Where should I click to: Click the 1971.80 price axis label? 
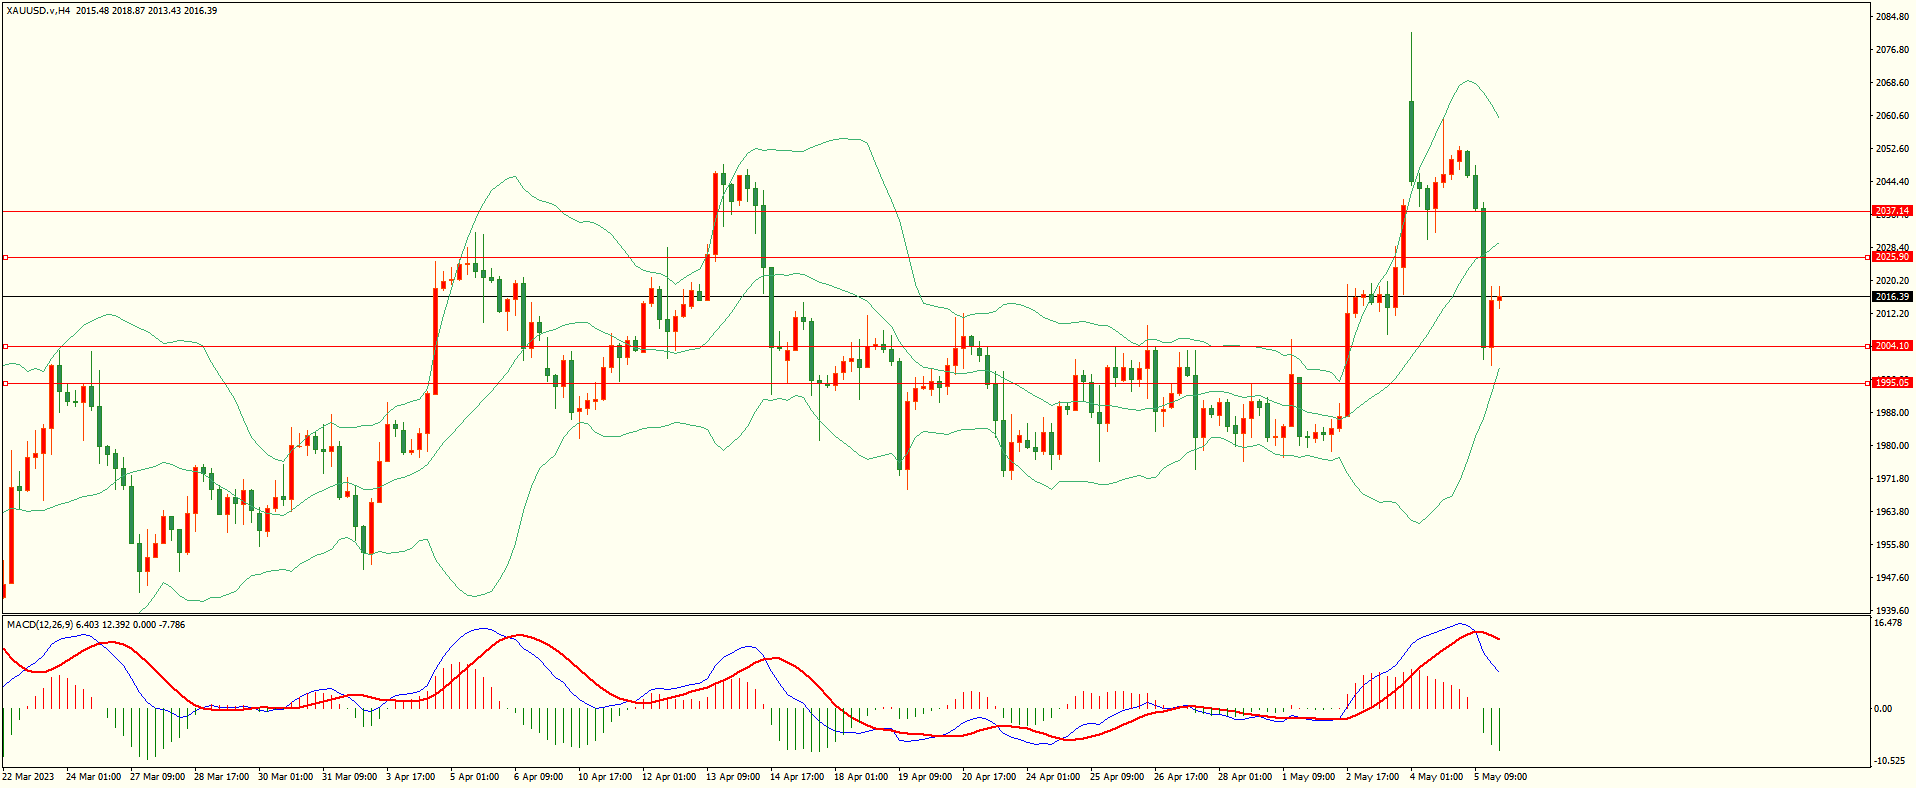pyautogui.click(x=1893, y=479)
